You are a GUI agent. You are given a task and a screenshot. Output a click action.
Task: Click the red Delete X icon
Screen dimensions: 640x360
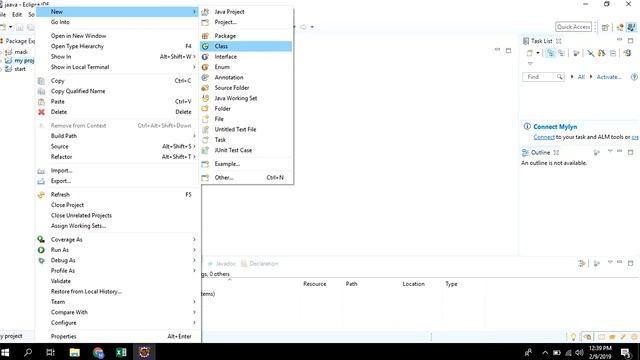click(x=41, y=112)
